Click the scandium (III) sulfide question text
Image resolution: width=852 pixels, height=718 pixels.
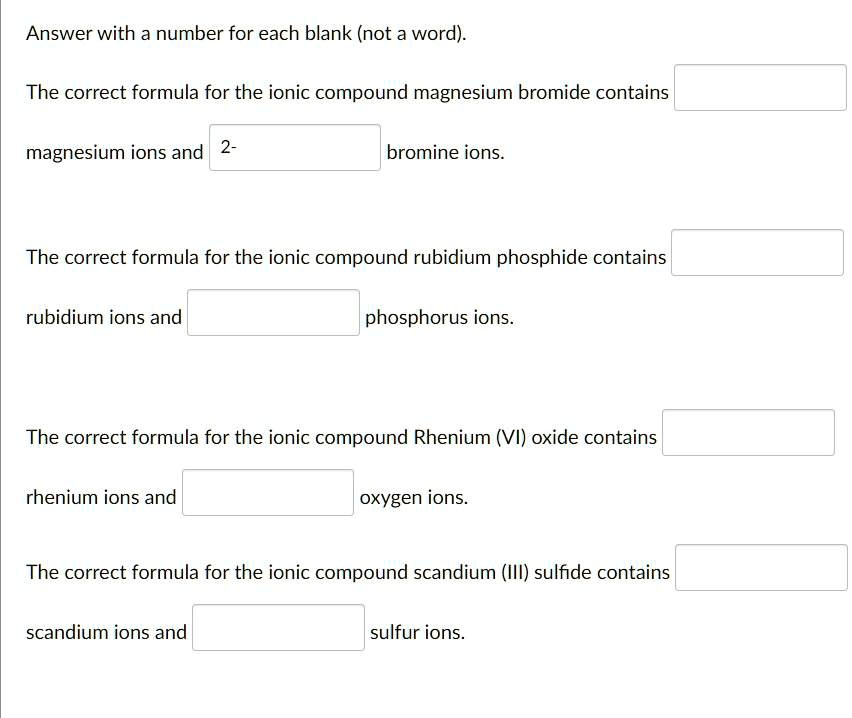pyautogui.click(x=347, y=572)
